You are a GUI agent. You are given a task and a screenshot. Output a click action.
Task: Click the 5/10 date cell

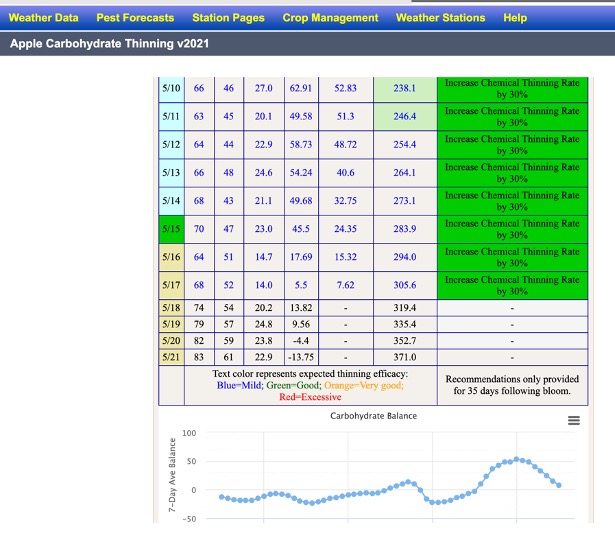point(171,89)
